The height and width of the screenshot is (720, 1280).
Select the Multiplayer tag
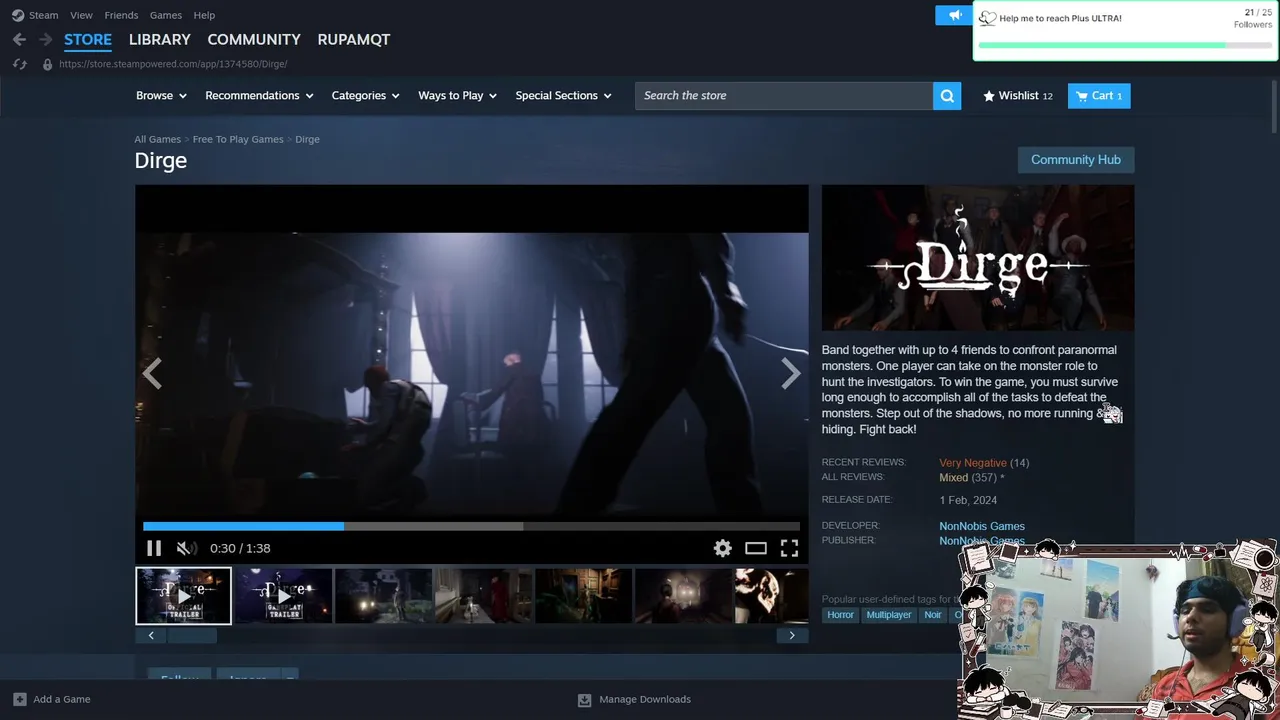889,615
